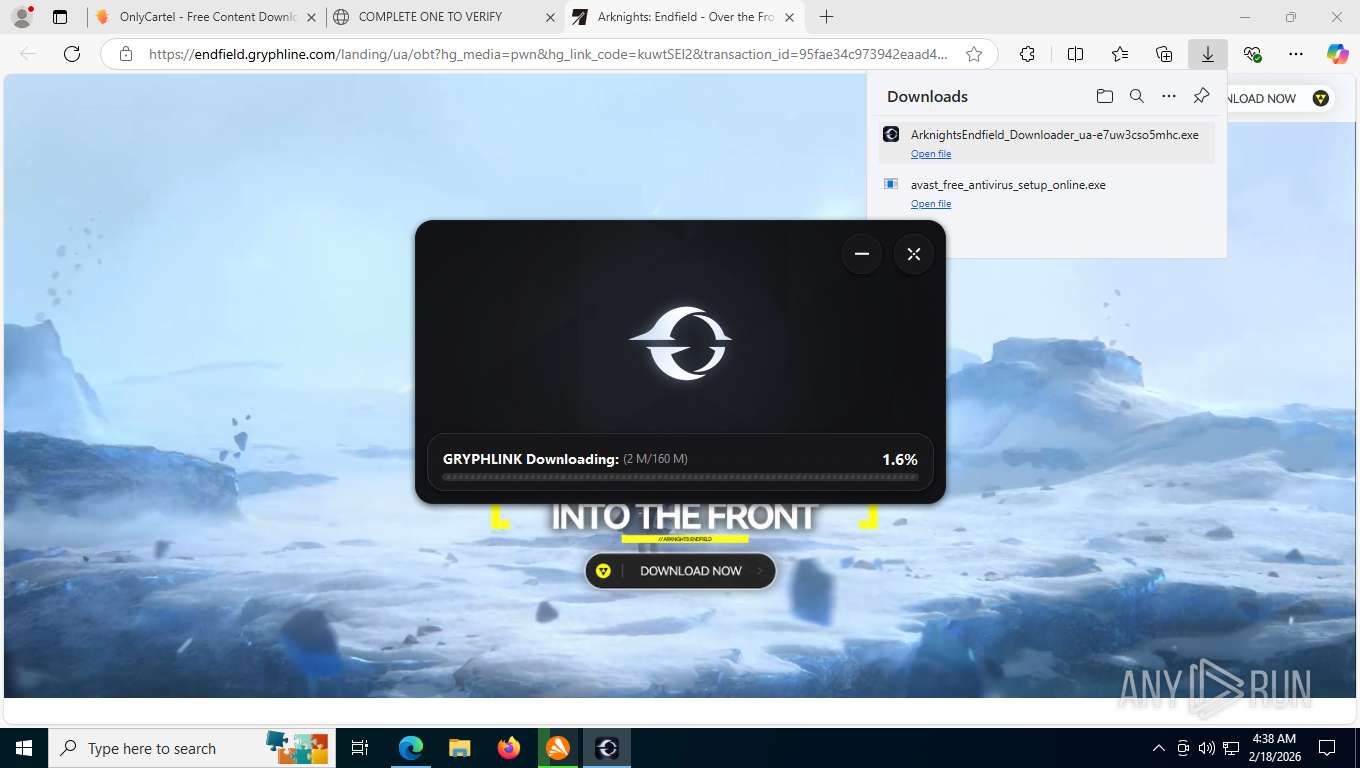
Task: Toggle the Downloads toolbar button
Action: click(x=1208, y=54)
